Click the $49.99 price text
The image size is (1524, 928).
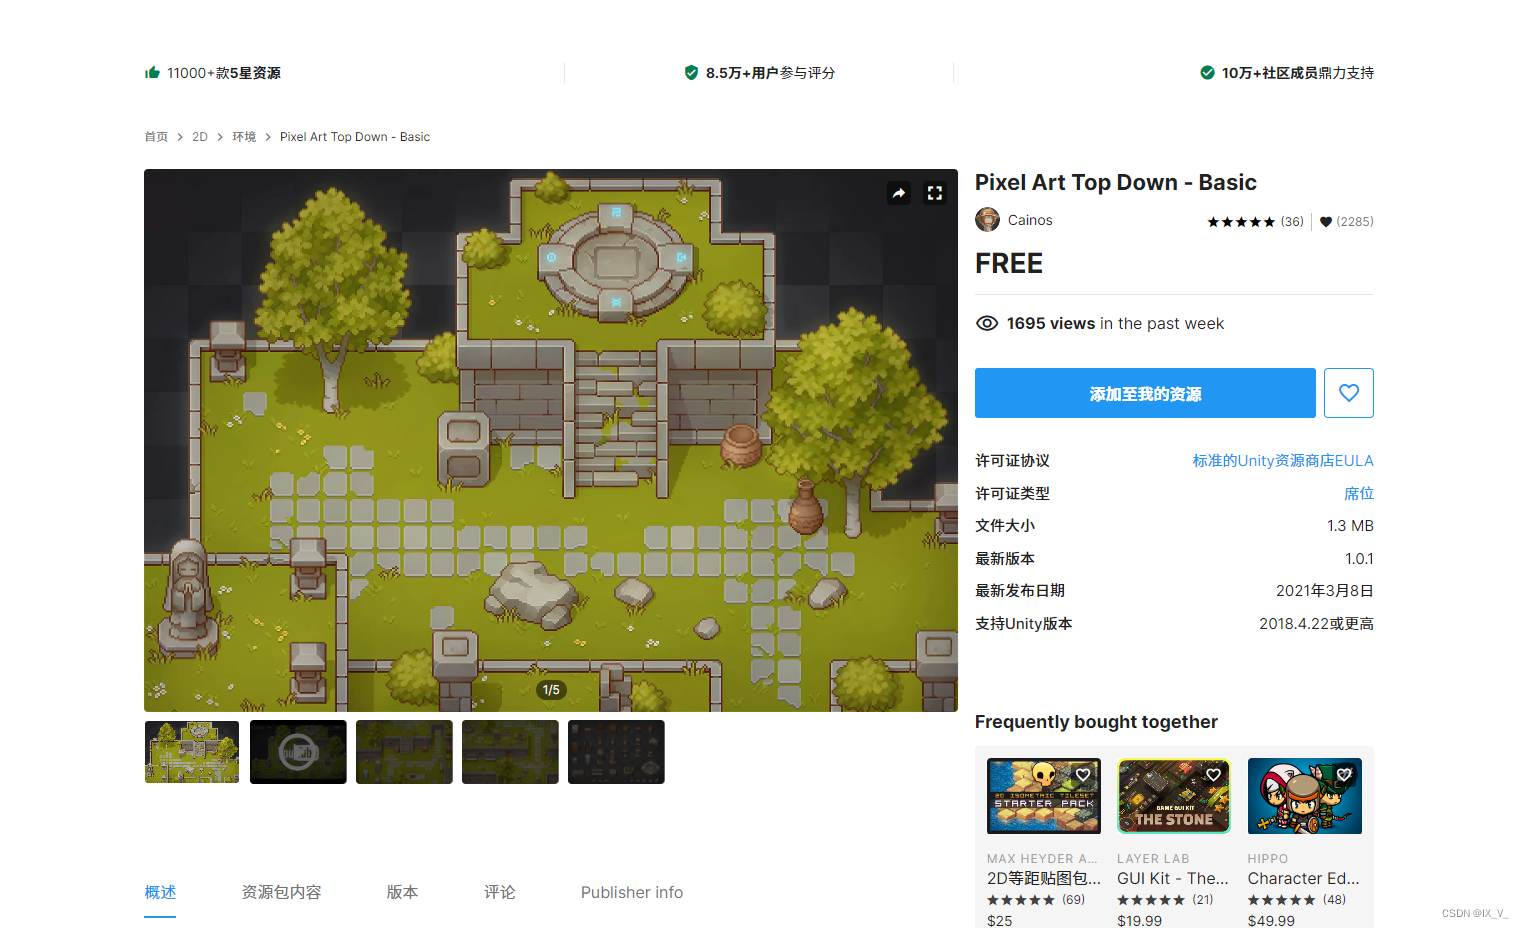tap(1271, 920)
